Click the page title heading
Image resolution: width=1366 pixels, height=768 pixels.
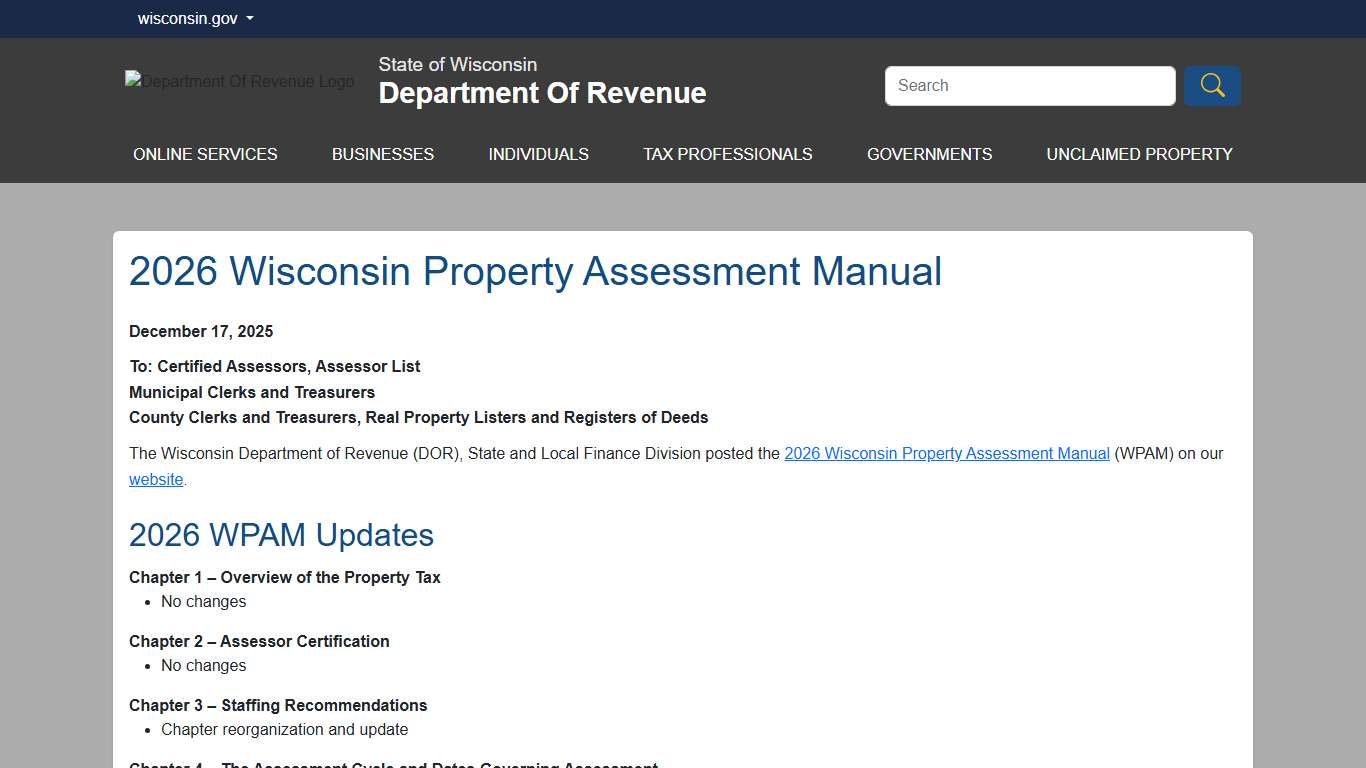tap(535, 271)
